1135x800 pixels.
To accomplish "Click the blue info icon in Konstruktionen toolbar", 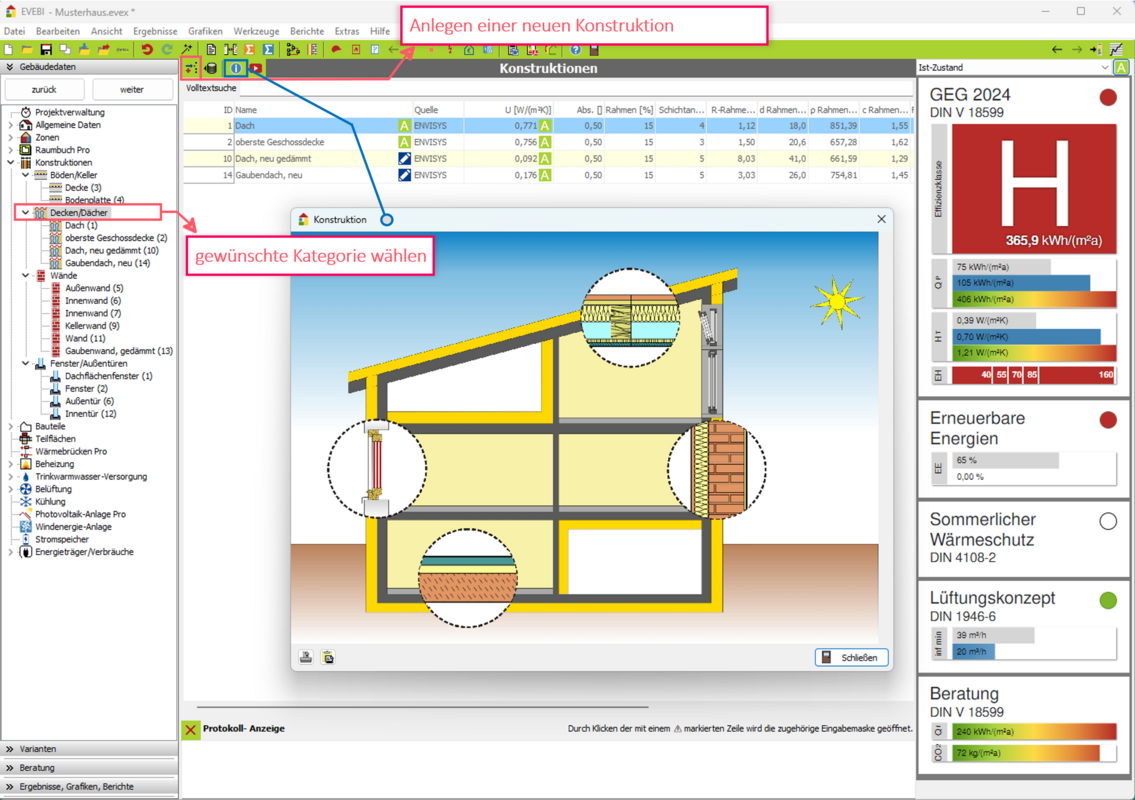I will (x=235, y=68).
